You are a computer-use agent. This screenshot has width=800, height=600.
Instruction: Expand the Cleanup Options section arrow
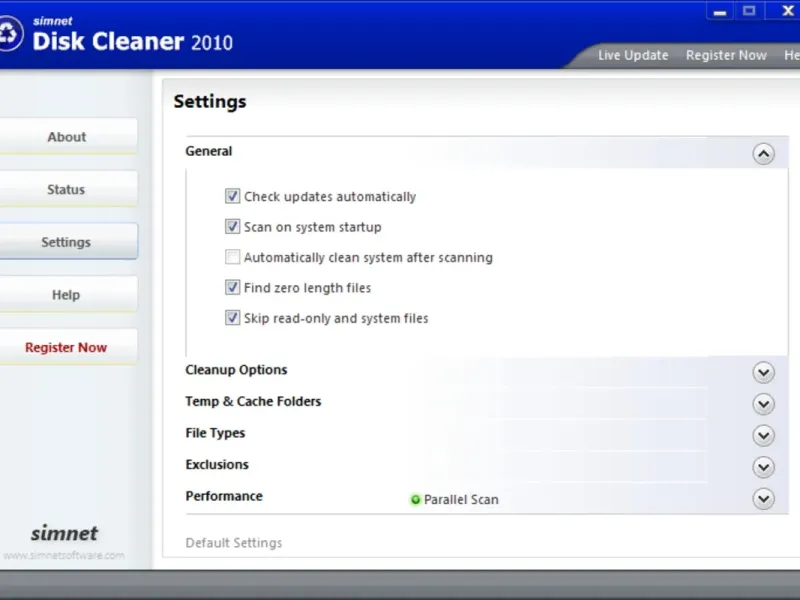(x=763, y=372)
